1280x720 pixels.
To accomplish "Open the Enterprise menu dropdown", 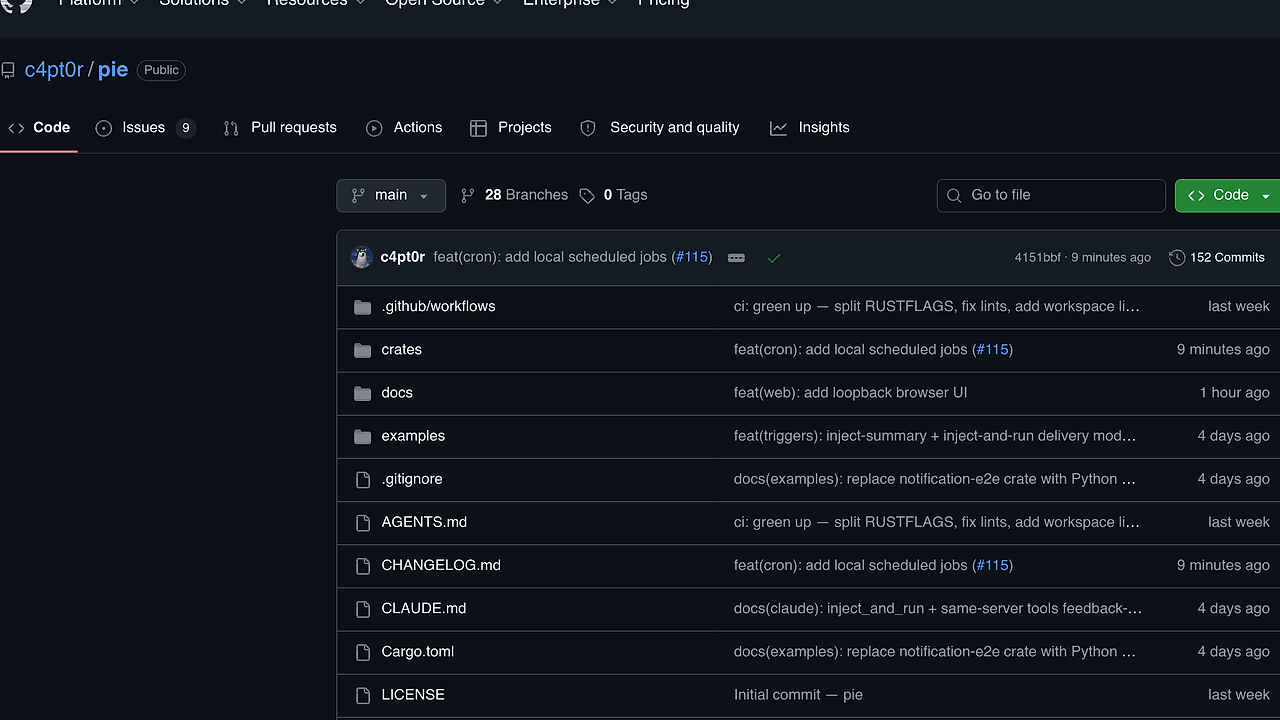I will [x=571, y=3].
